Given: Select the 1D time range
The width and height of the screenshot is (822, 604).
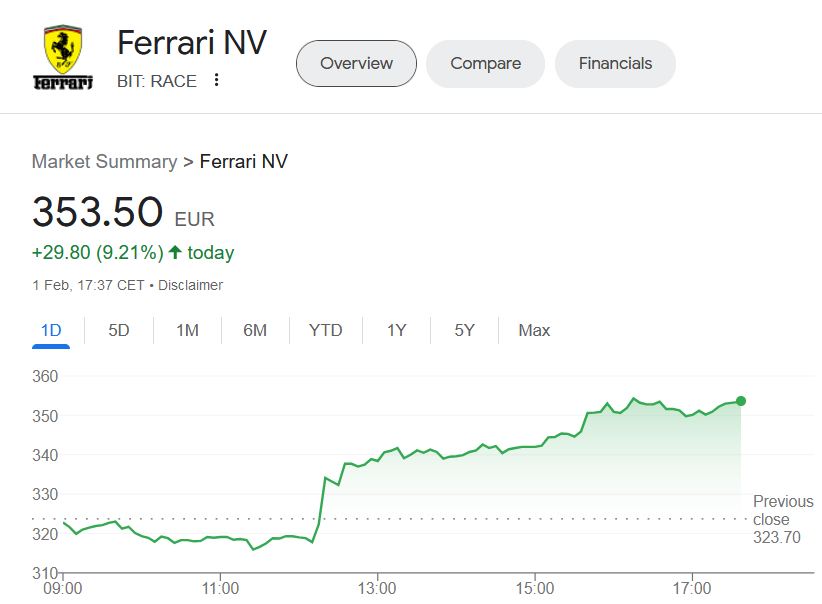Looking at the screenshot, I should [x=51, y=330].
